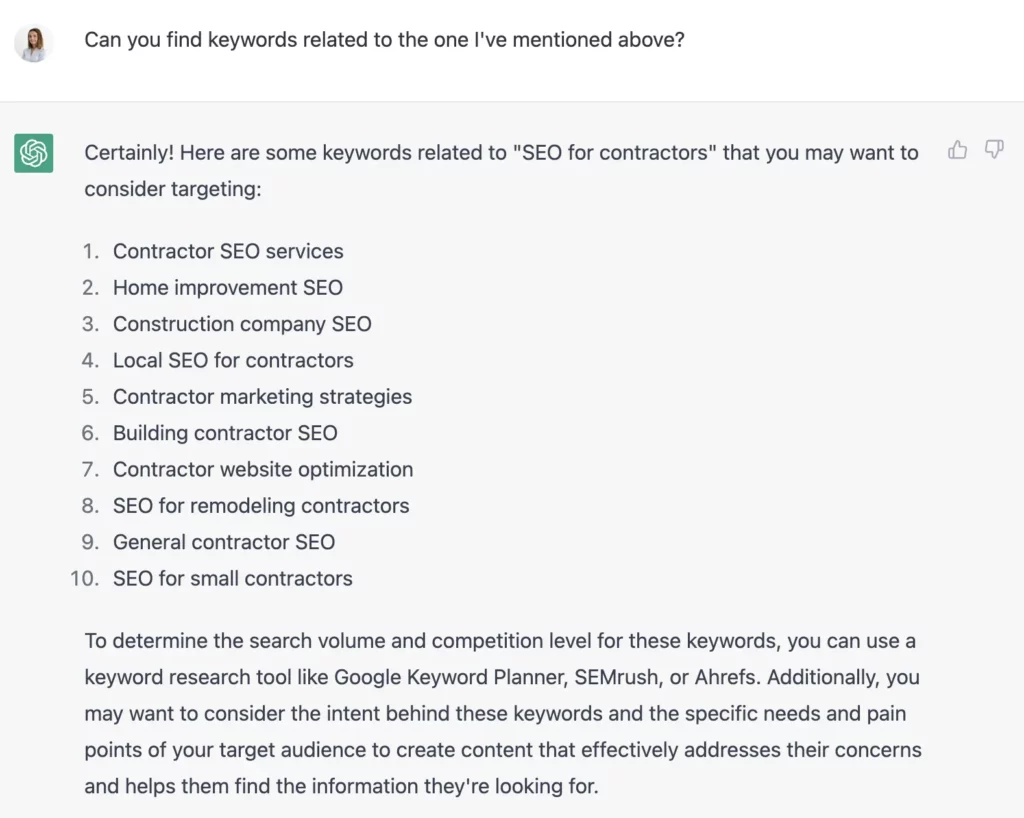Select the "Home improvement SEO" list item
Screen dimensions: 1024x818
[x=228, y=287]
